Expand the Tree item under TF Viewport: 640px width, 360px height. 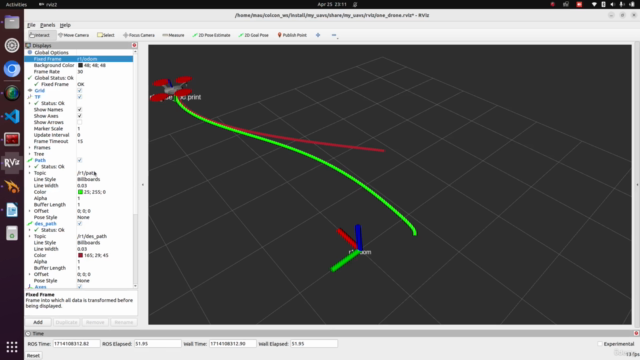point(29,154)
